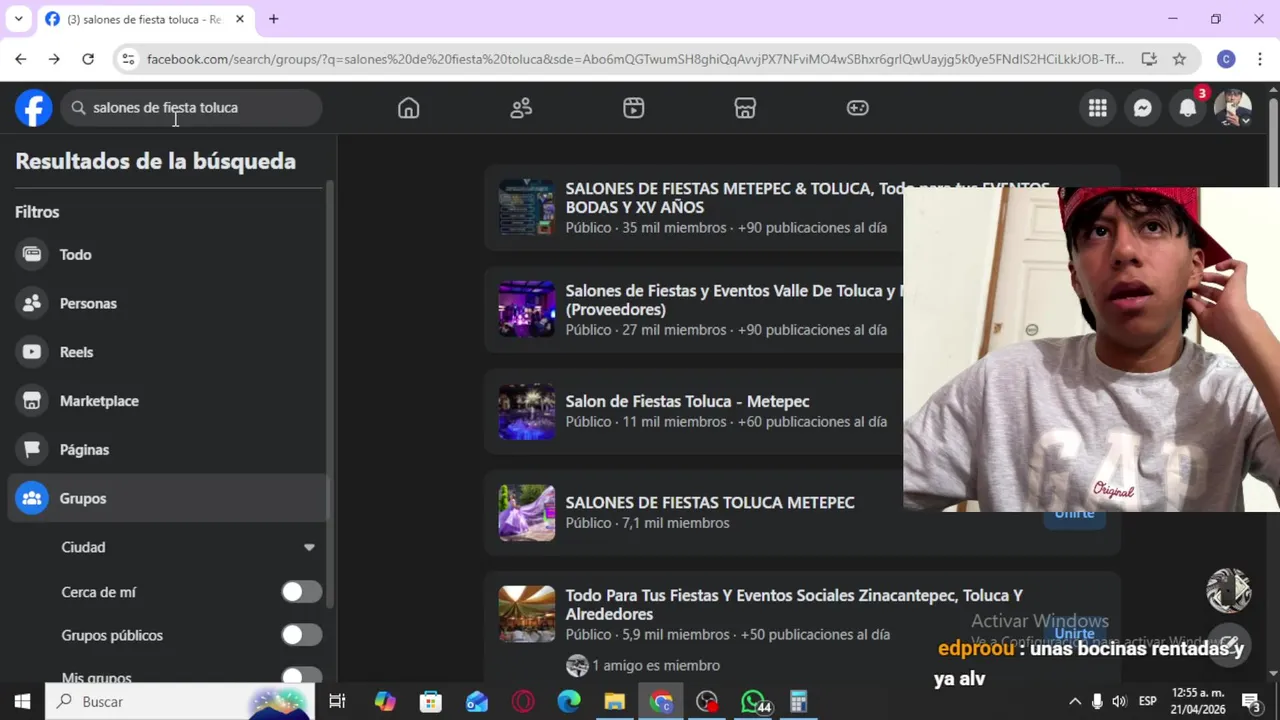Open WhatsApp from taskbar
Image resolution: width=1280 pixels, height=720 pixels.
pyautogui.click(x=754, y=701)
